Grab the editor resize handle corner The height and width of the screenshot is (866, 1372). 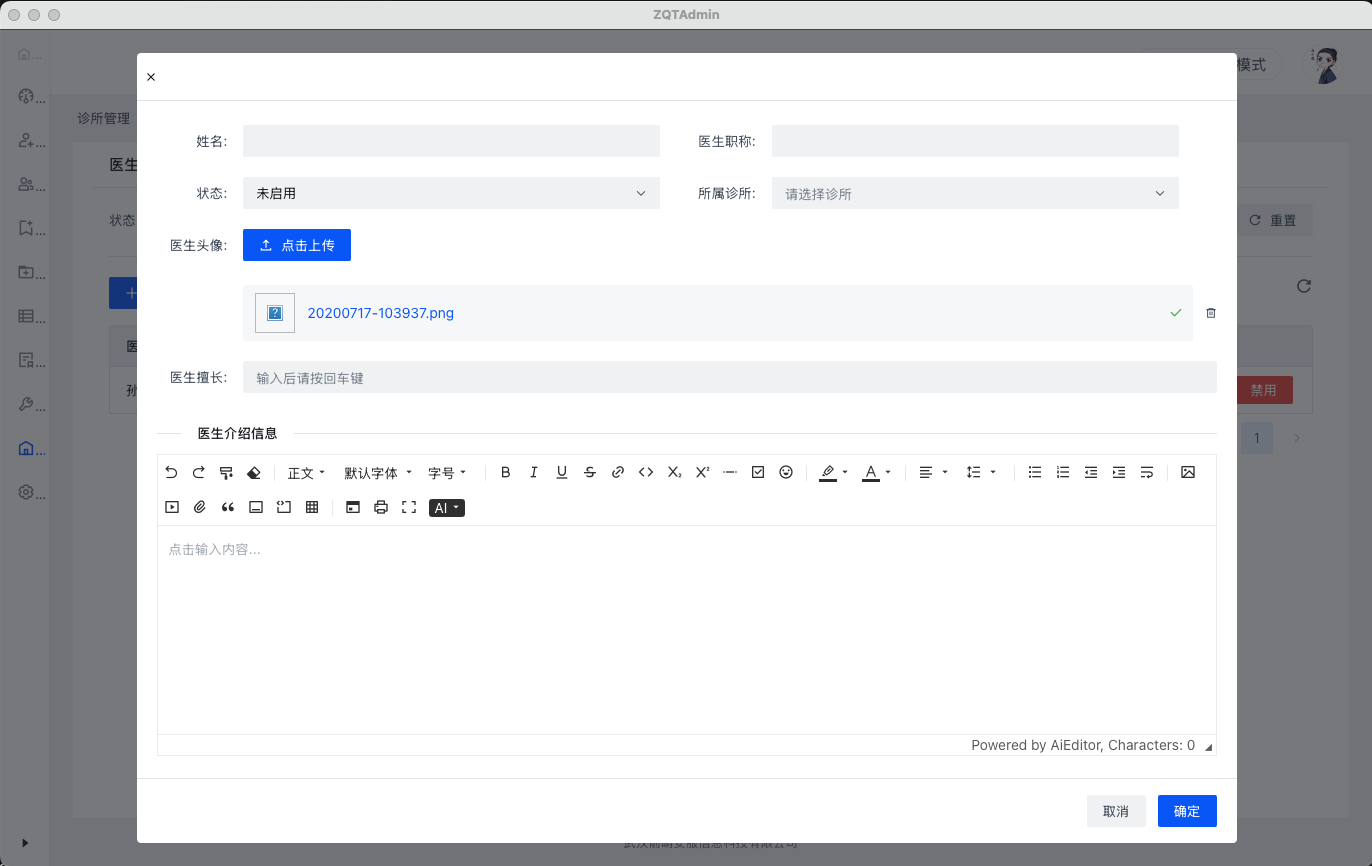[1208, 747]
